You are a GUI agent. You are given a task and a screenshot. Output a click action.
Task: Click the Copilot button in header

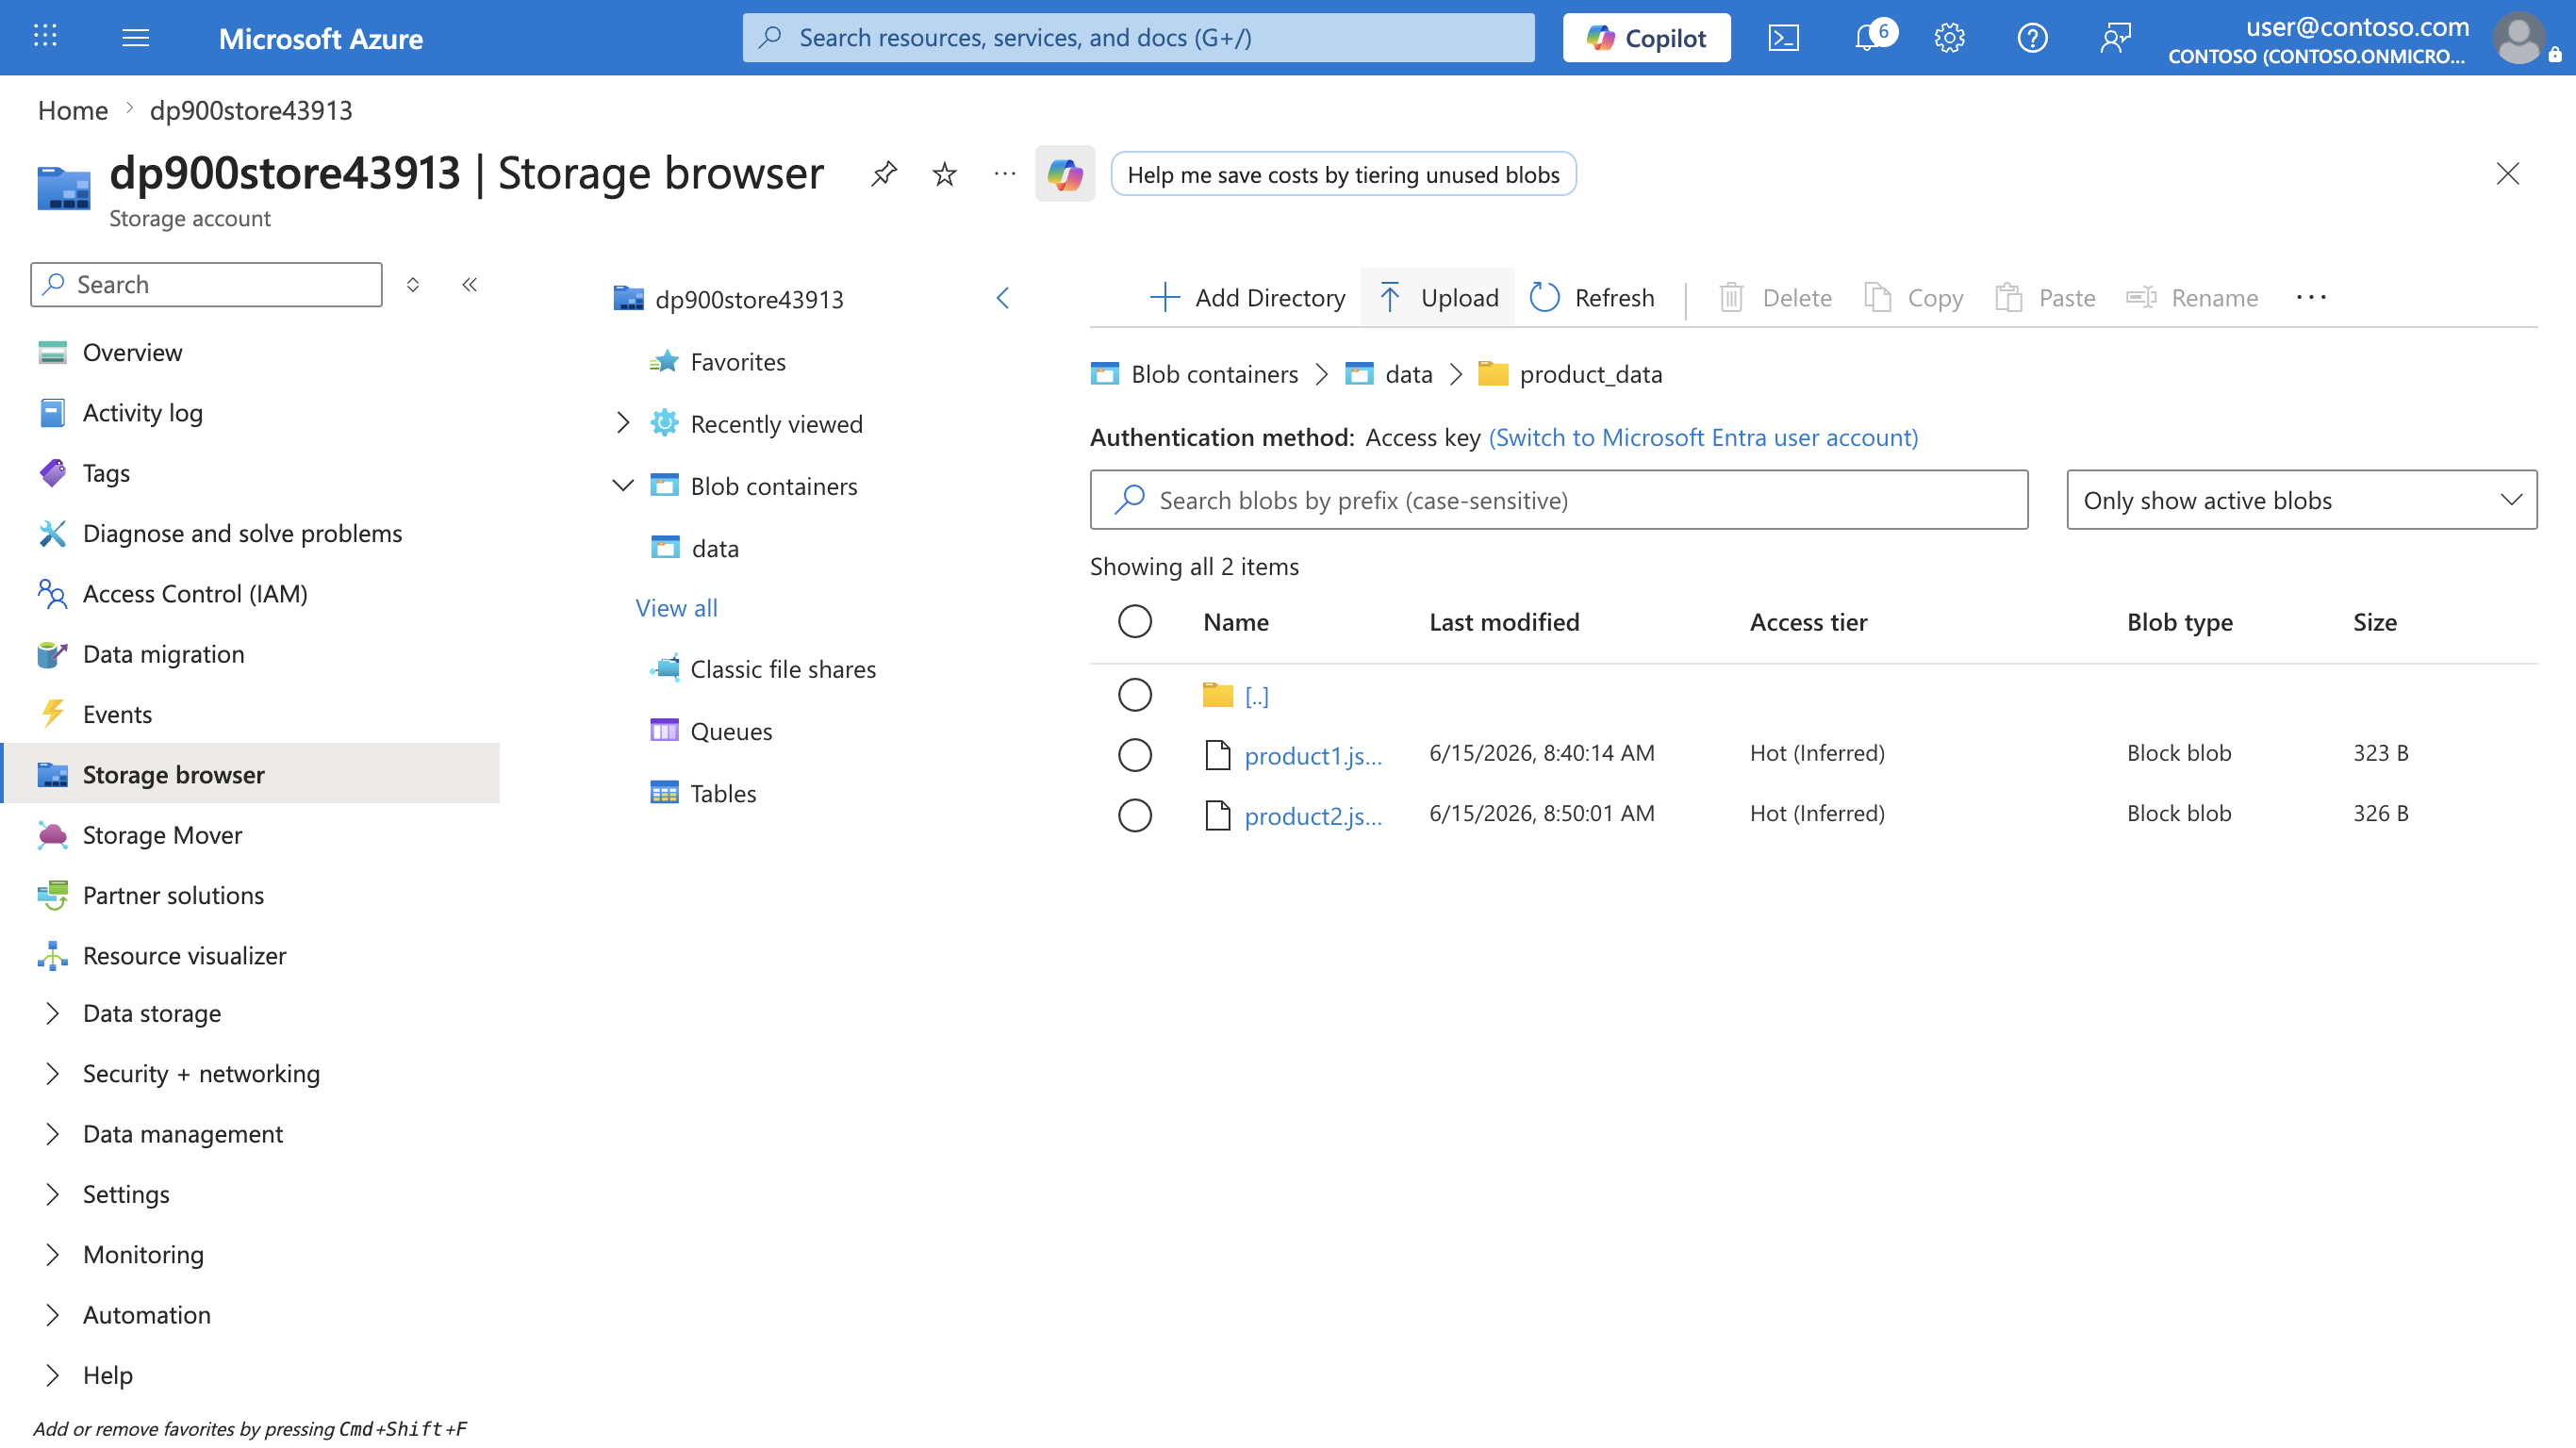pos(1646,38)
